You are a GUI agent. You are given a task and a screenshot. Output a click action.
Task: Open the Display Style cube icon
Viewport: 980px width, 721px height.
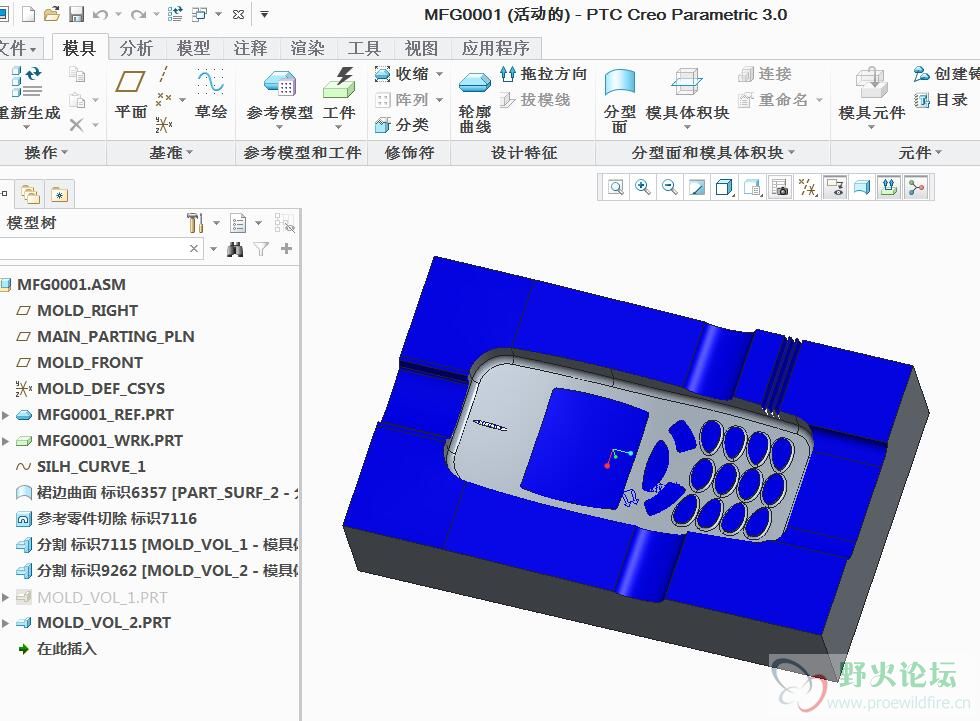coord(724,187)
